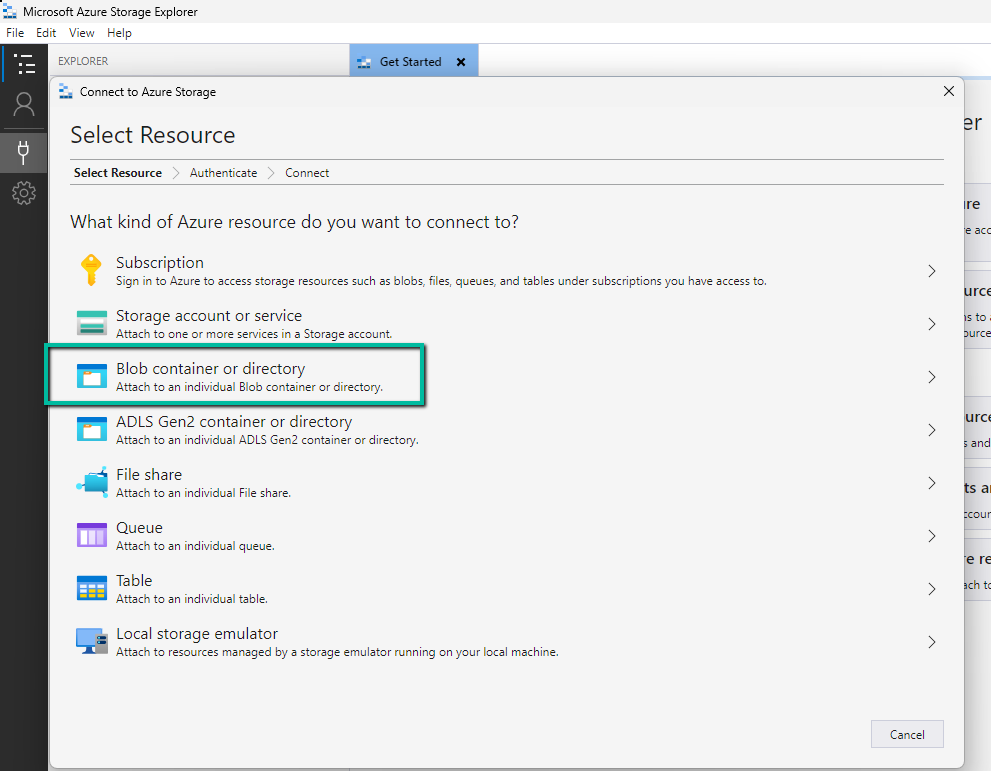The height and width of the screenshot is (771, 991).
Task: Open the File menu
Action: click(x=15, y=33)
